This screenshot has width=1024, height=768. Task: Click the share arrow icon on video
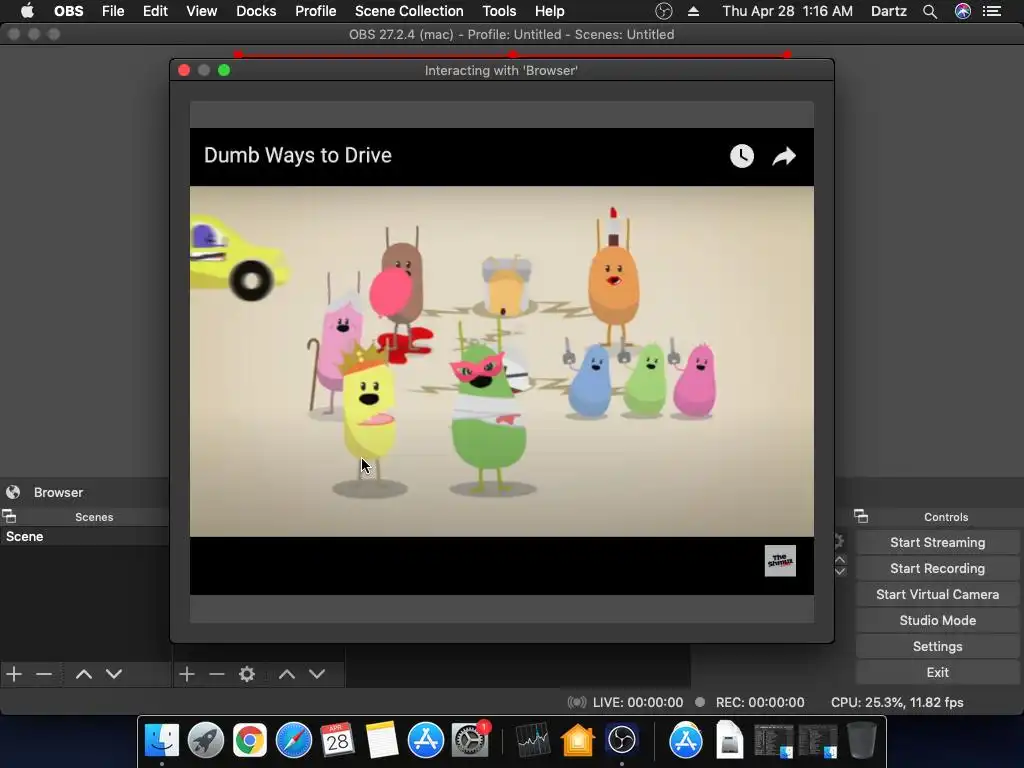click(x=784, y=156)
